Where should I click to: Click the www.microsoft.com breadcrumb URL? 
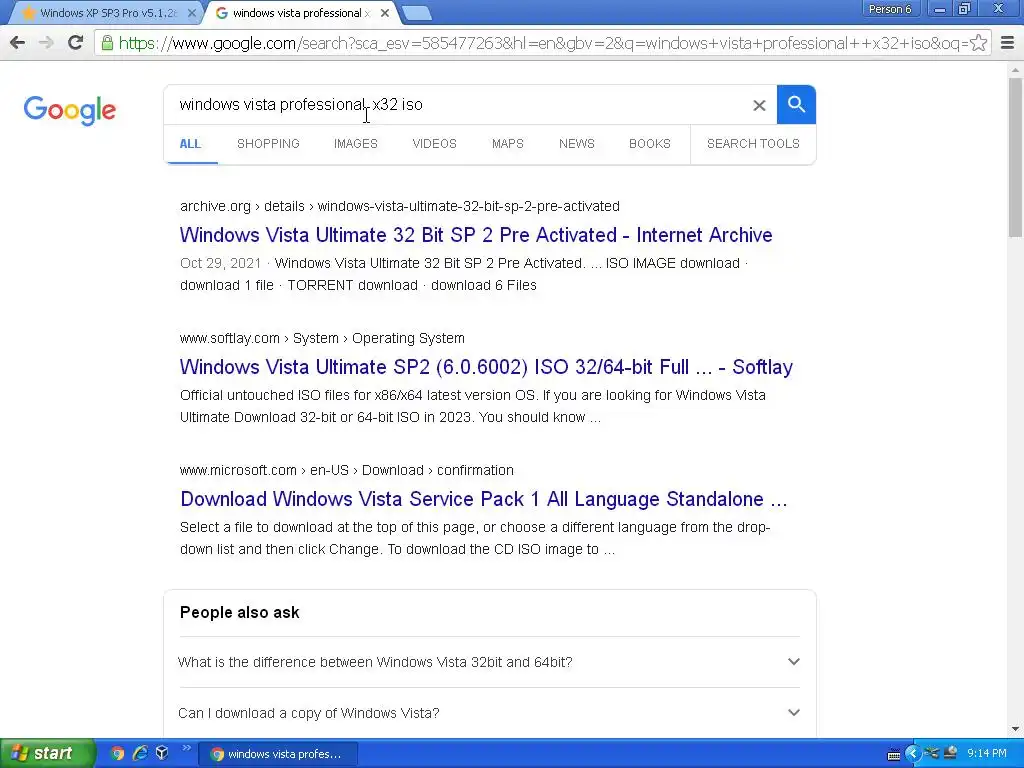347,470
